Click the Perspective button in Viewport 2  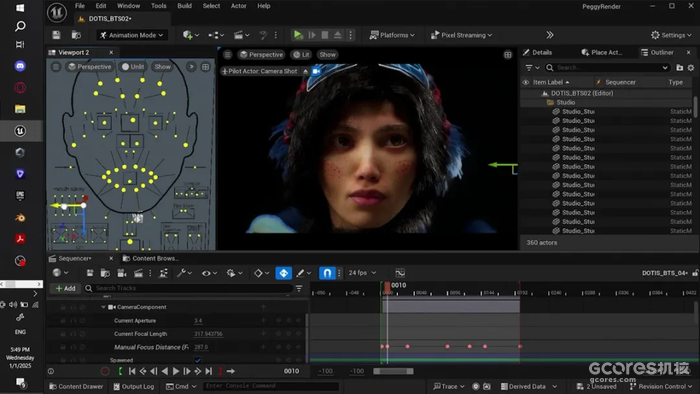pyautogui.click(x=90, y=66)
